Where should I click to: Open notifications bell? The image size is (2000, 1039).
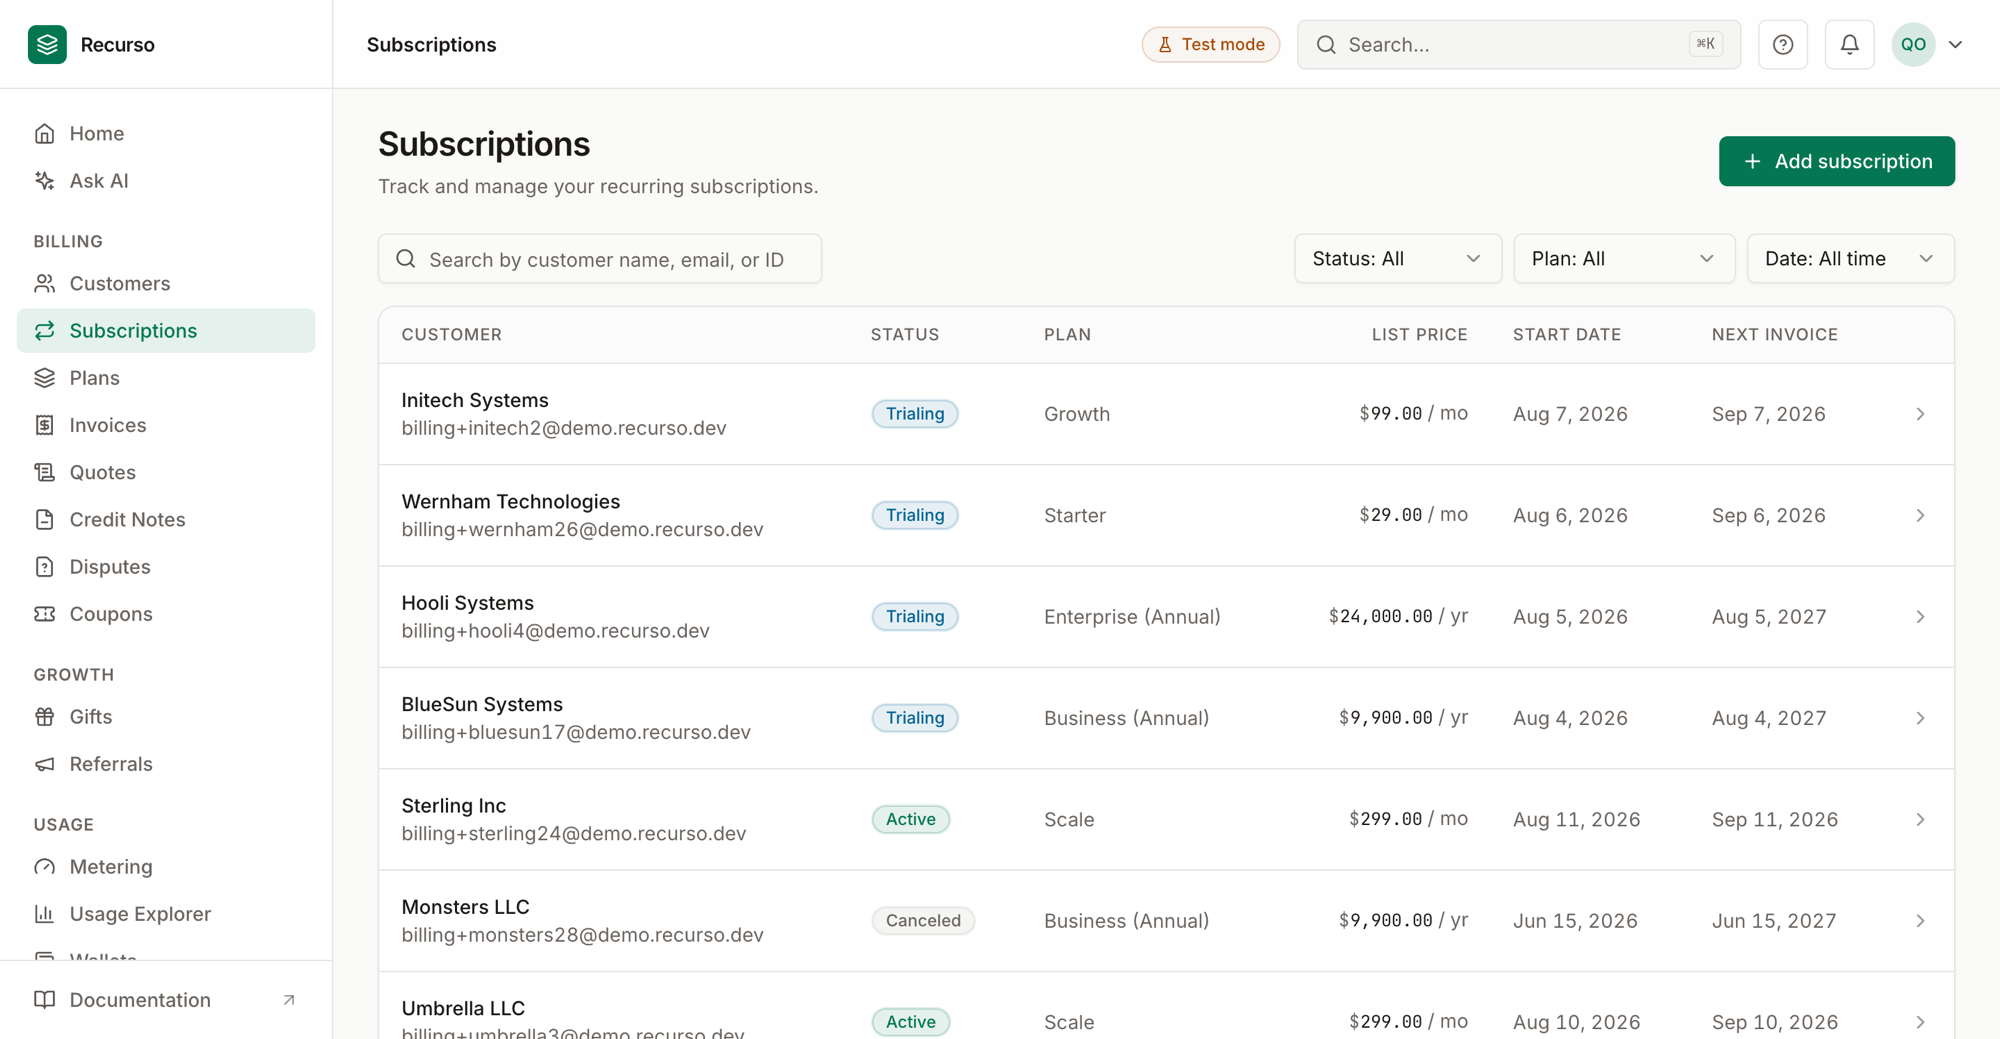click(x=1849, y=44)
